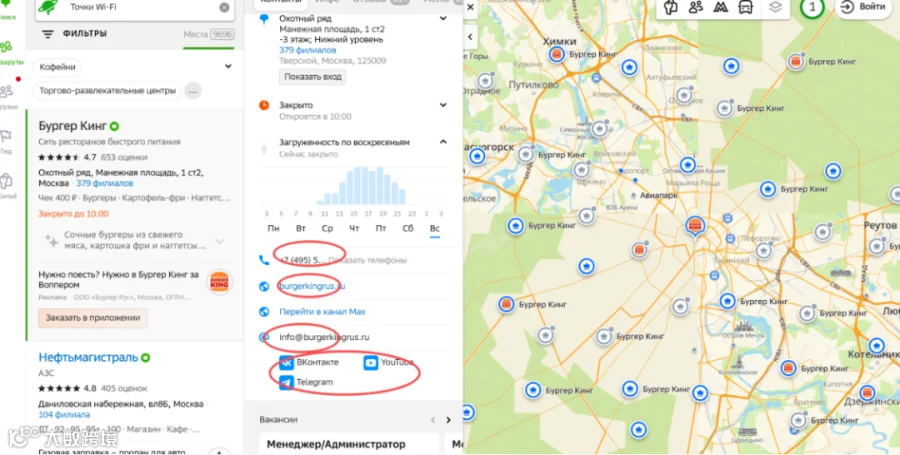The width and height of the screenshot is (900, 455).
Task: Expand the Закрыто opening hours chevron
Action: (x=443, y=105)
